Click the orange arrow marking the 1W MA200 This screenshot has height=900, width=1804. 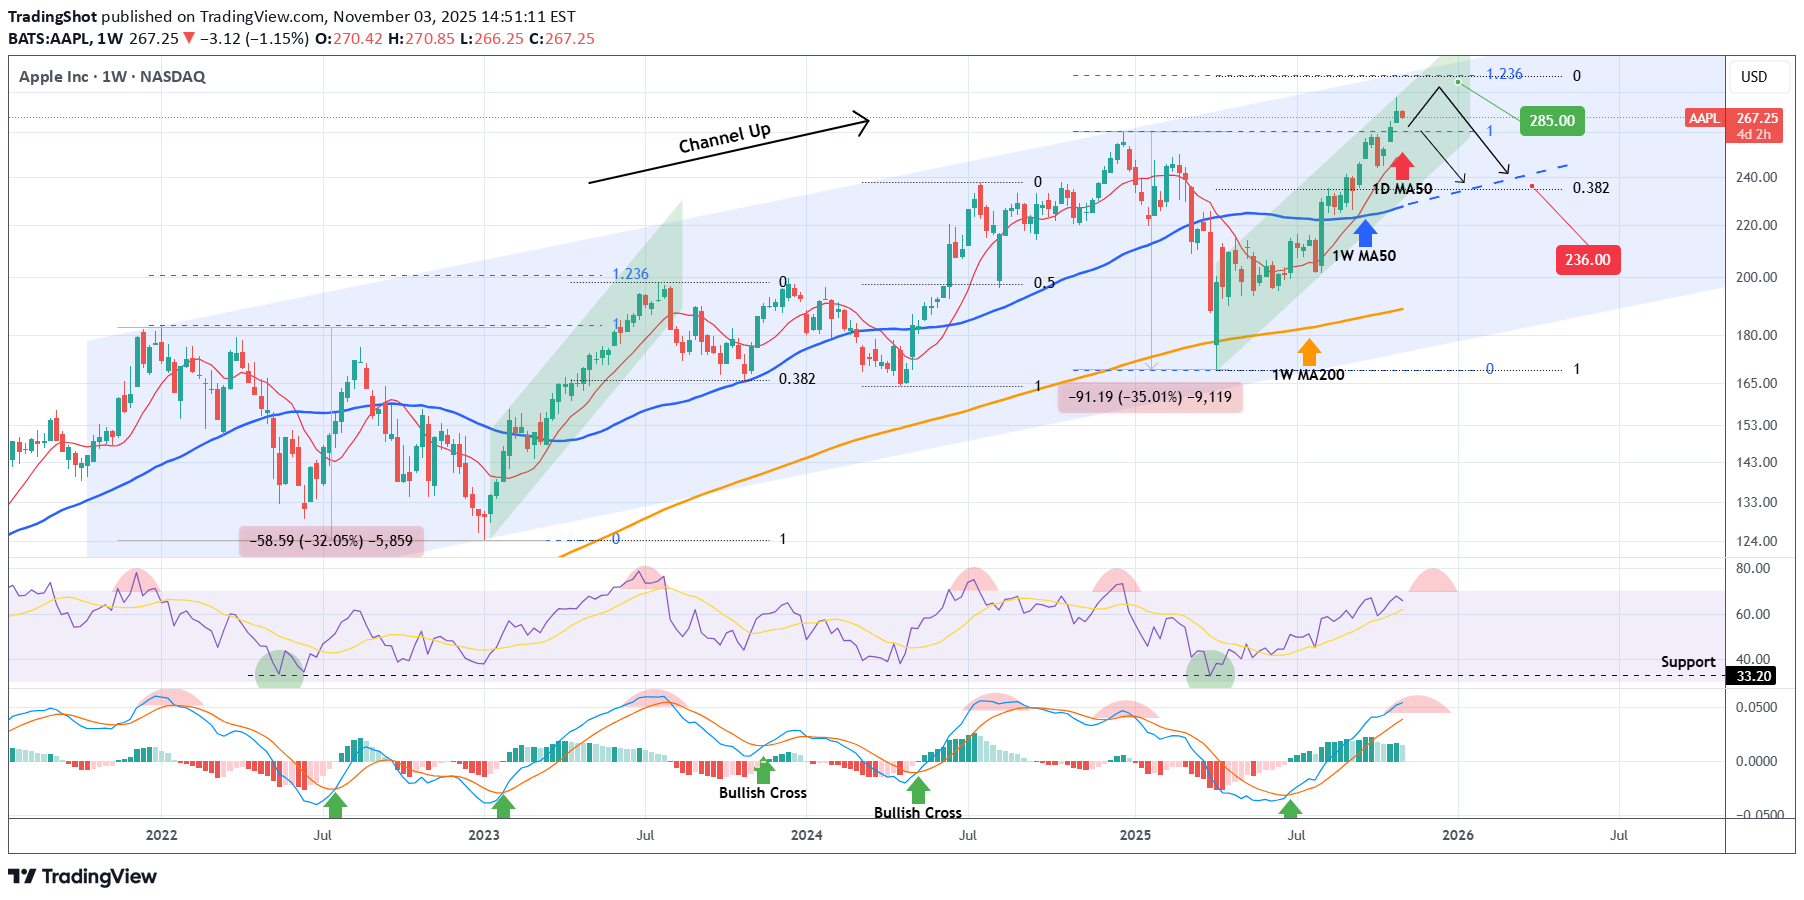tap(1310, 351)
